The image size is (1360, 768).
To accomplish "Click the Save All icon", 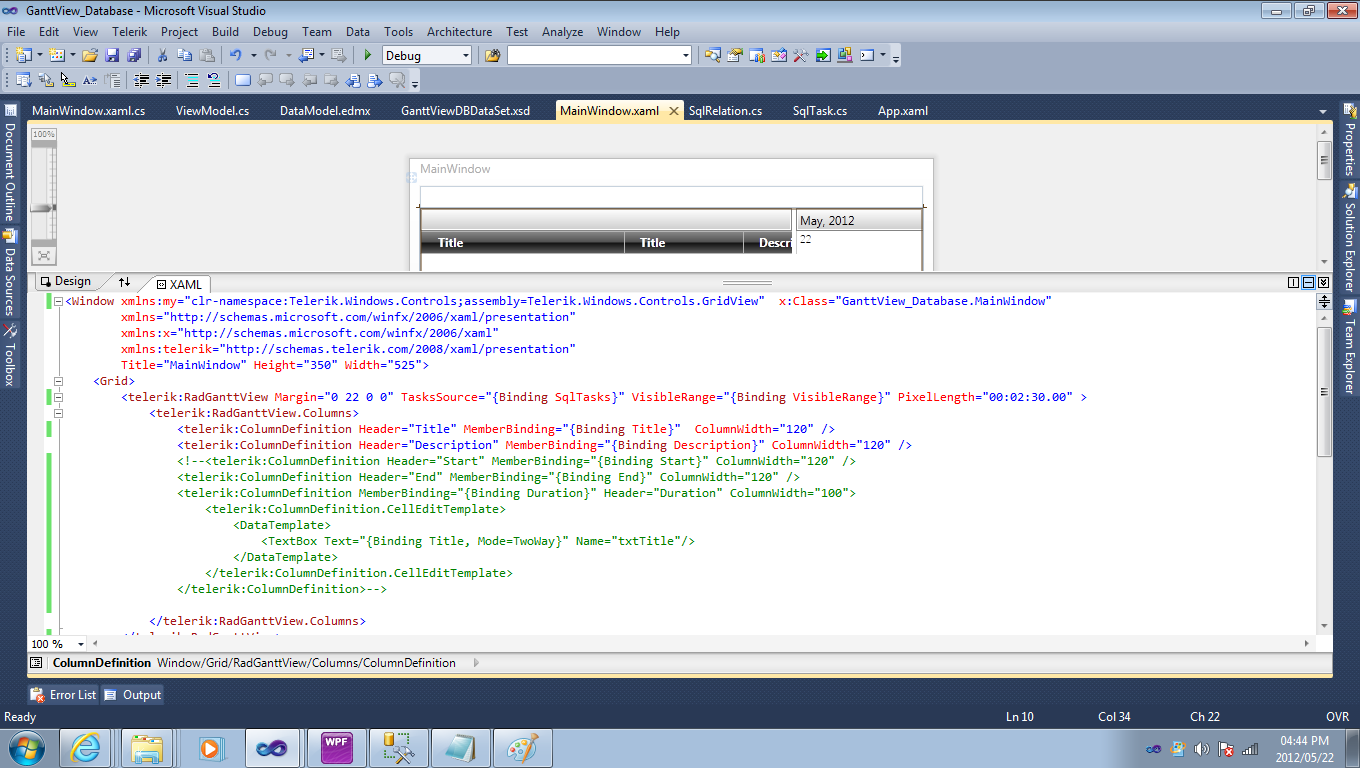I will (x=133, y=56).
